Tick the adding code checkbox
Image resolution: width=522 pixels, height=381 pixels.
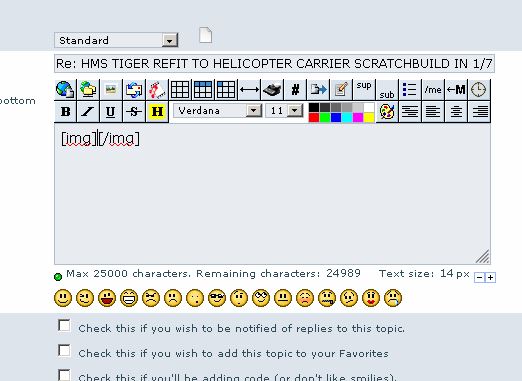64,375
